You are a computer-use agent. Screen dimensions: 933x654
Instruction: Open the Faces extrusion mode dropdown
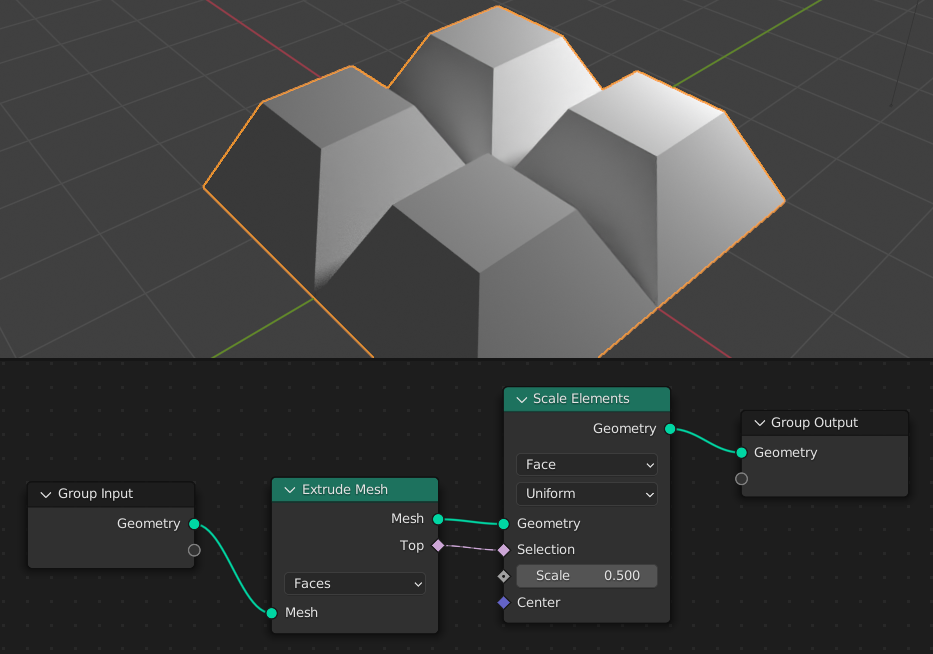[355, 583]
